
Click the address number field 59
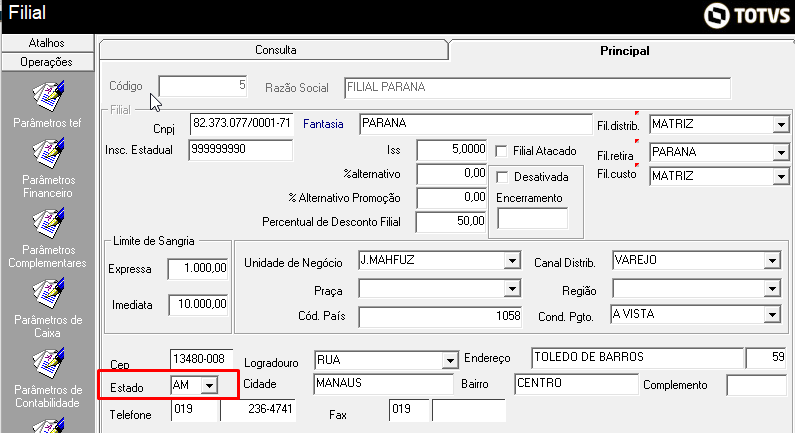tap(766, 358)
